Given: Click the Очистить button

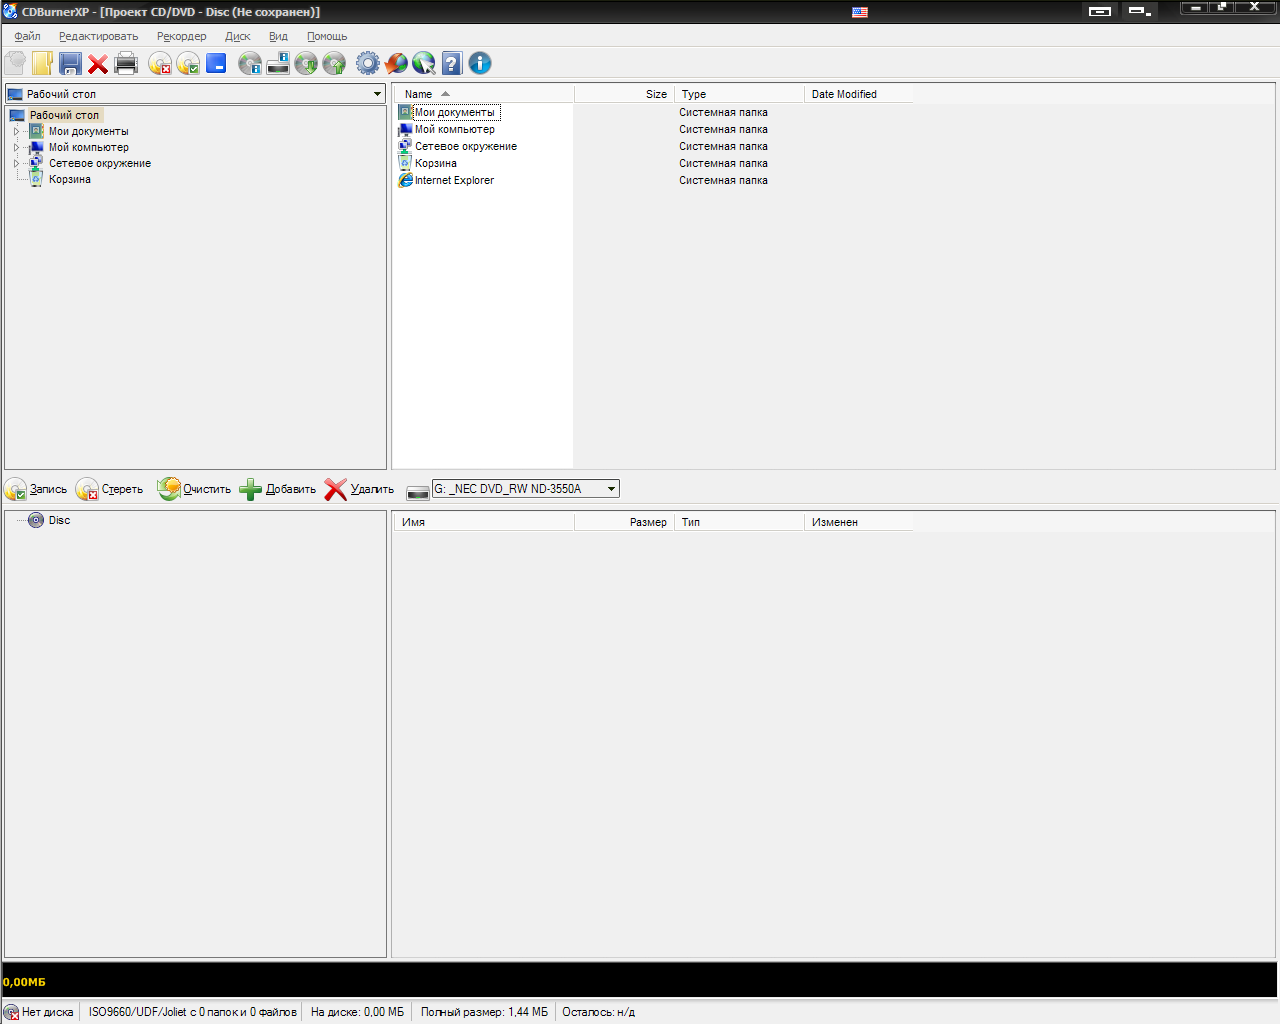Looking at the screenshot, I should pos(194,489).
